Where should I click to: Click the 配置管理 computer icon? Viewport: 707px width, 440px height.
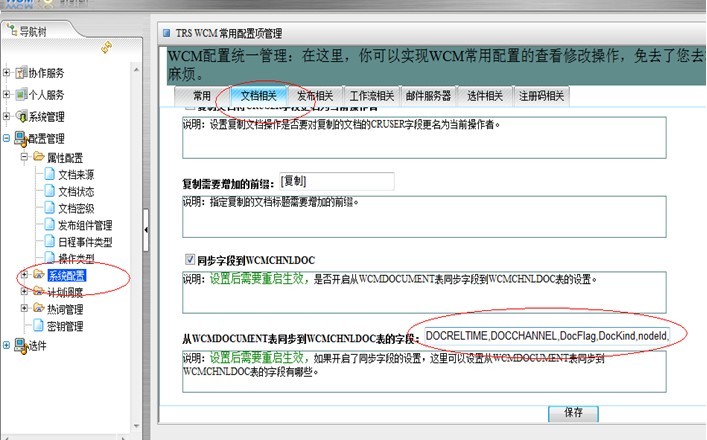click(21, 138)
